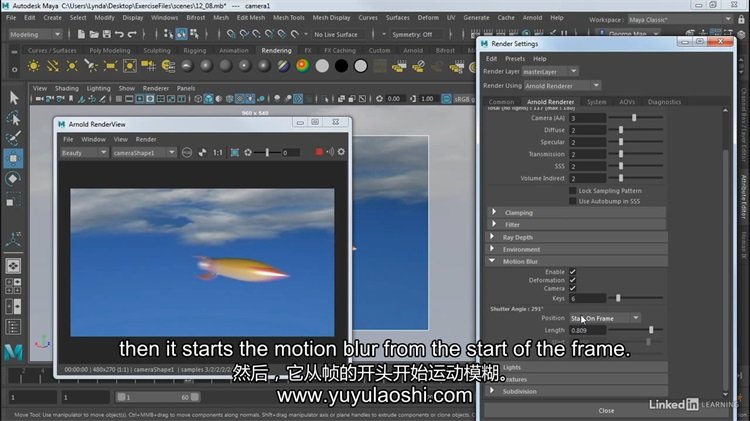
Task: Enable Lock Sampling Pattern checkbox
Action: (x=573, y=190)
